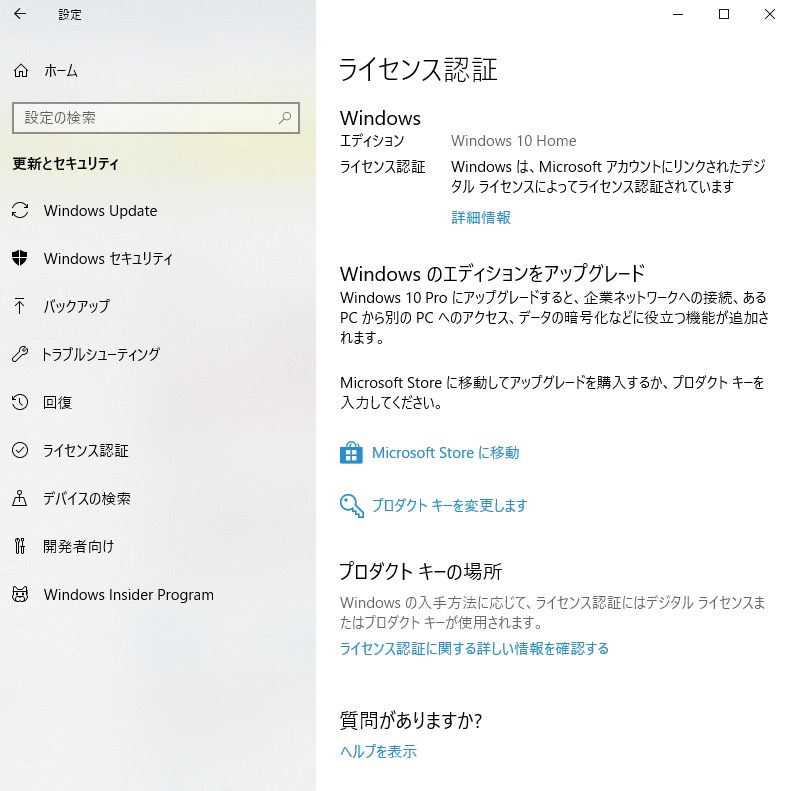Focus the 設定の検索 search field
This screenshot has width=789, height=791.
tap(145, 118)
